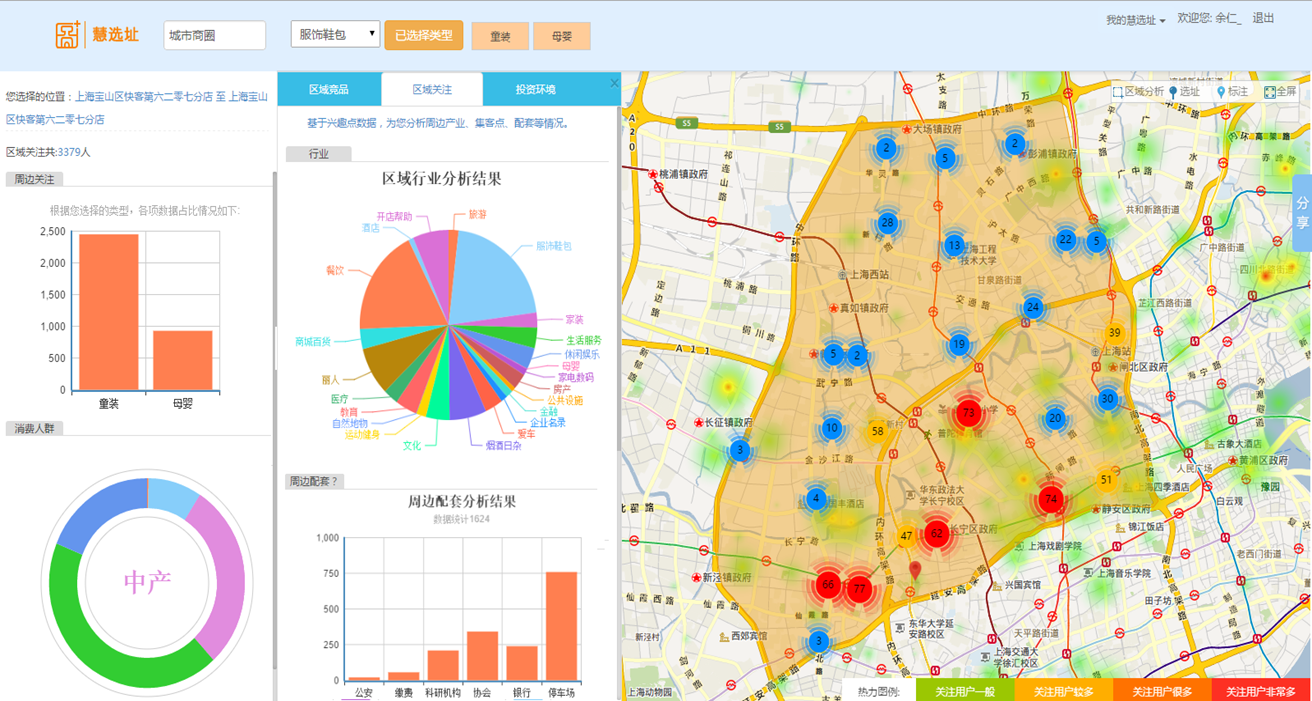Click the 中产 label in the donut chart
This screenshot has width=1312, height=701.
pos(147,581)
